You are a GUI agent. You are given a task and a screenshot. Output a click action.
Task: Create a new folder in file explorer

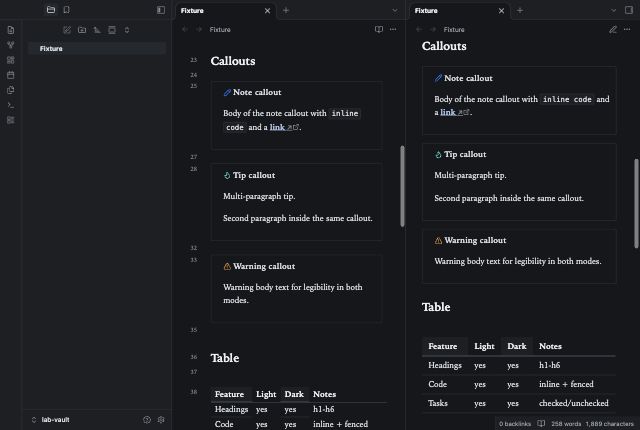(x=82, y=30)
